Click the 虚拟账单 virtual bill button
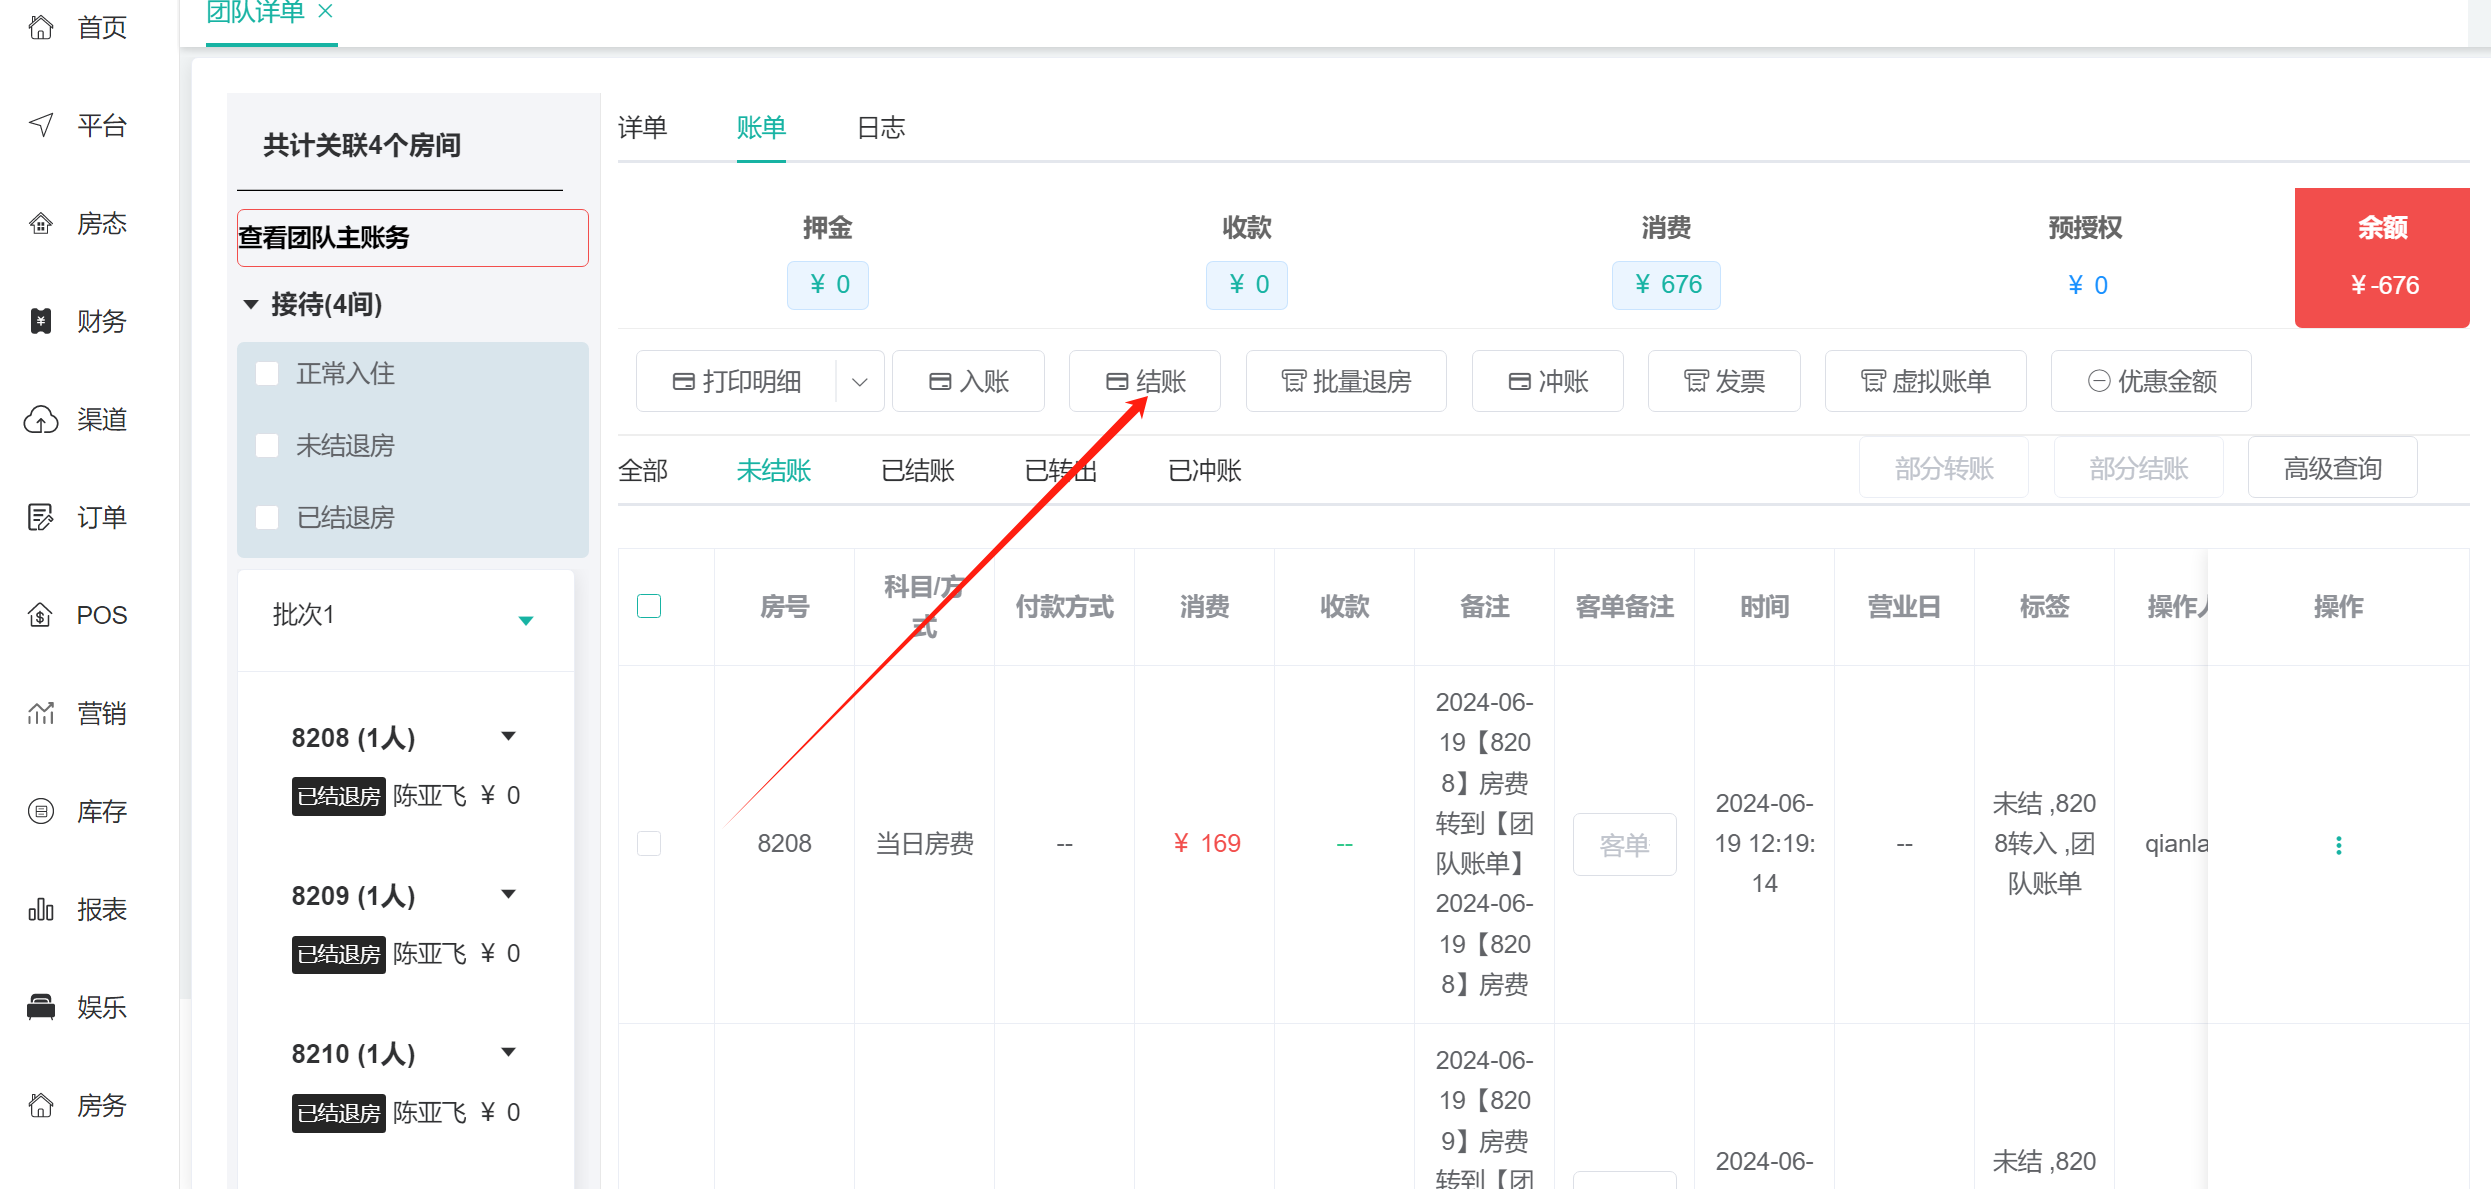This screenshot has width=2491, height=1189. coord(1925,381)
